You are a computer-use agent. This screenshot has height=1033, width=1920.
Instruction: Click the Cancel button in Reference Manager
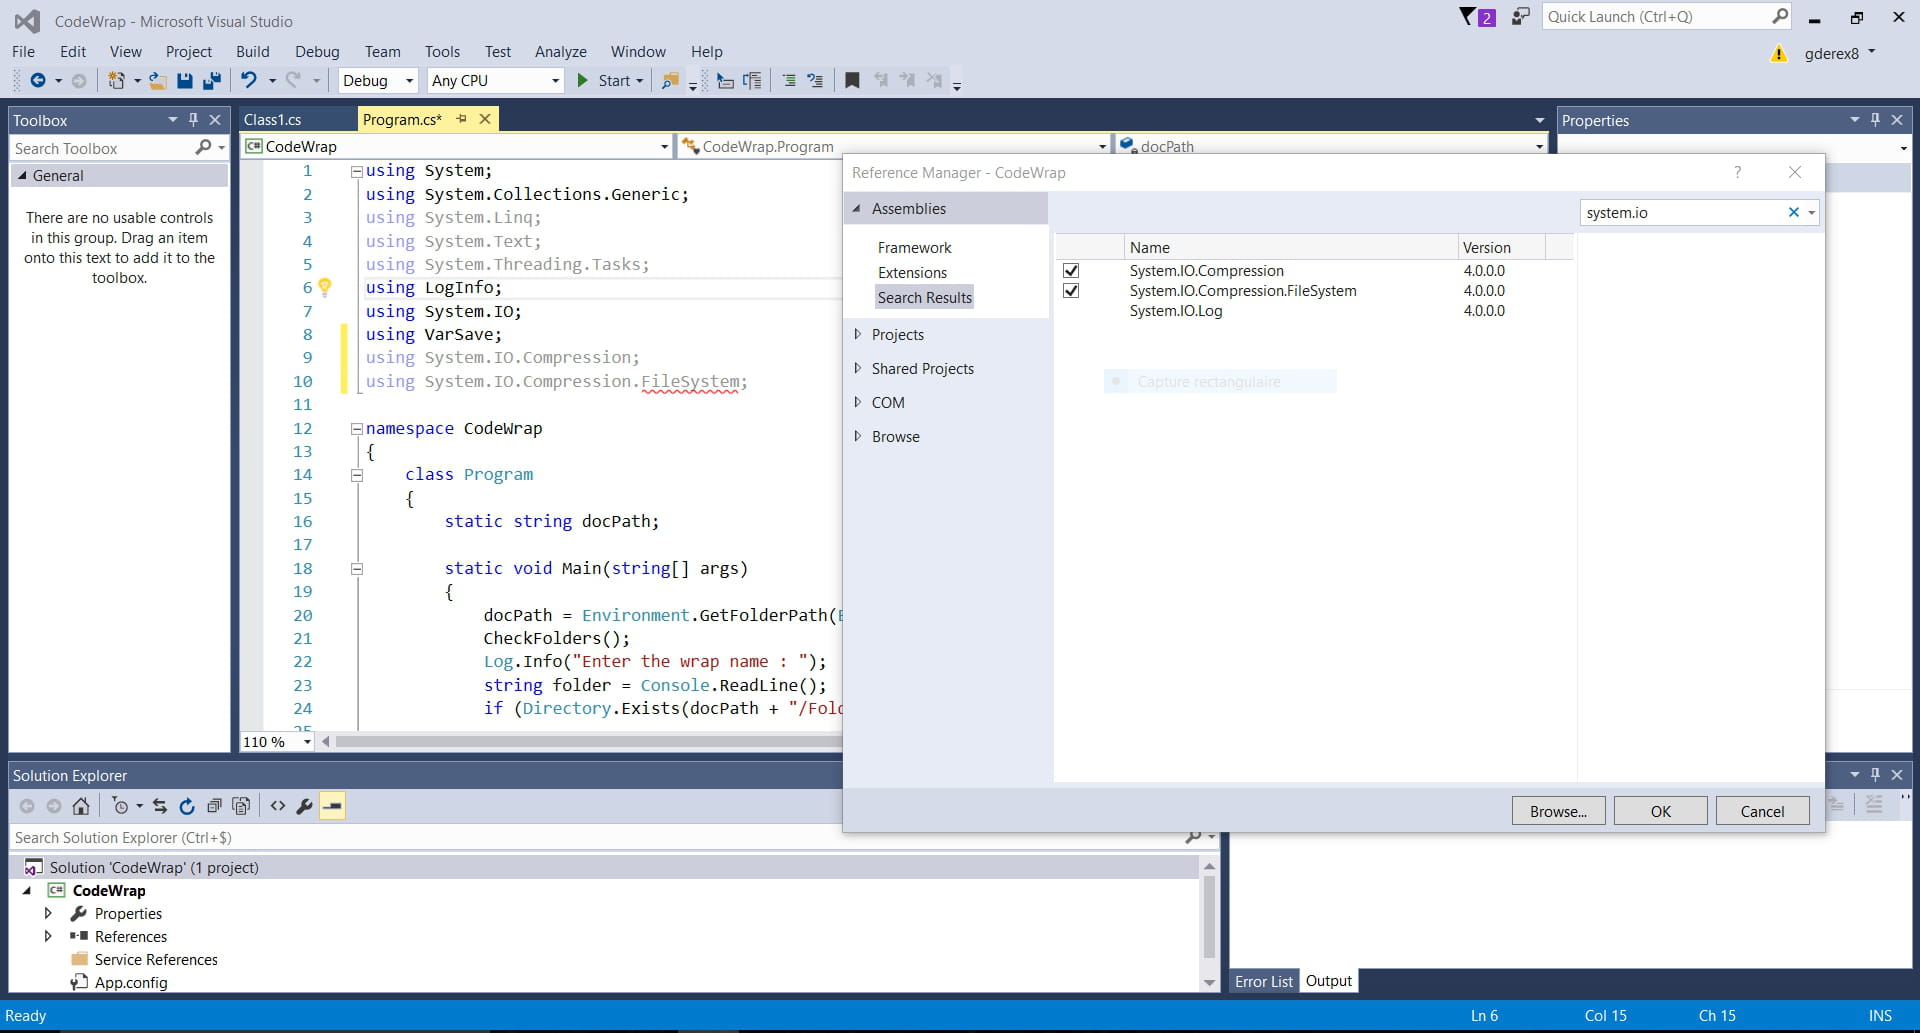[1762, 811]
